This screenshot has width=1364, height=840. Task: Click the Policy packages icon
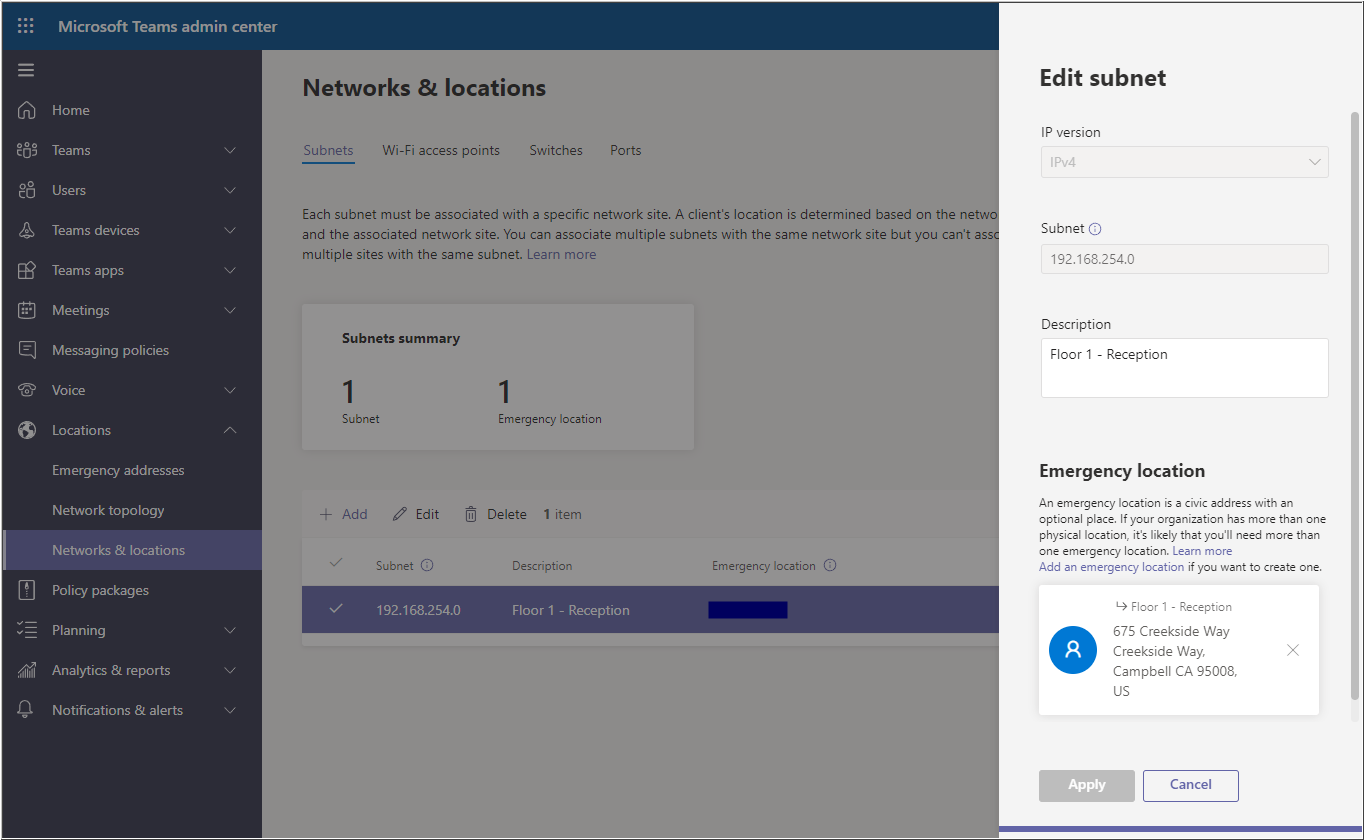pyautogui.click(x=27, y=590)
